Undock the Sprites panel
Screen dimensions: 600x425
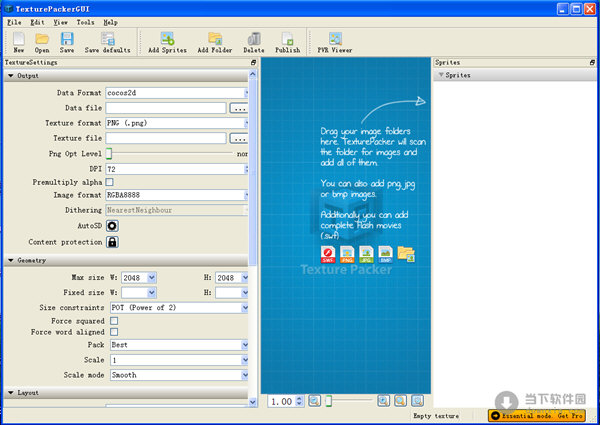(x=592, y=62)
